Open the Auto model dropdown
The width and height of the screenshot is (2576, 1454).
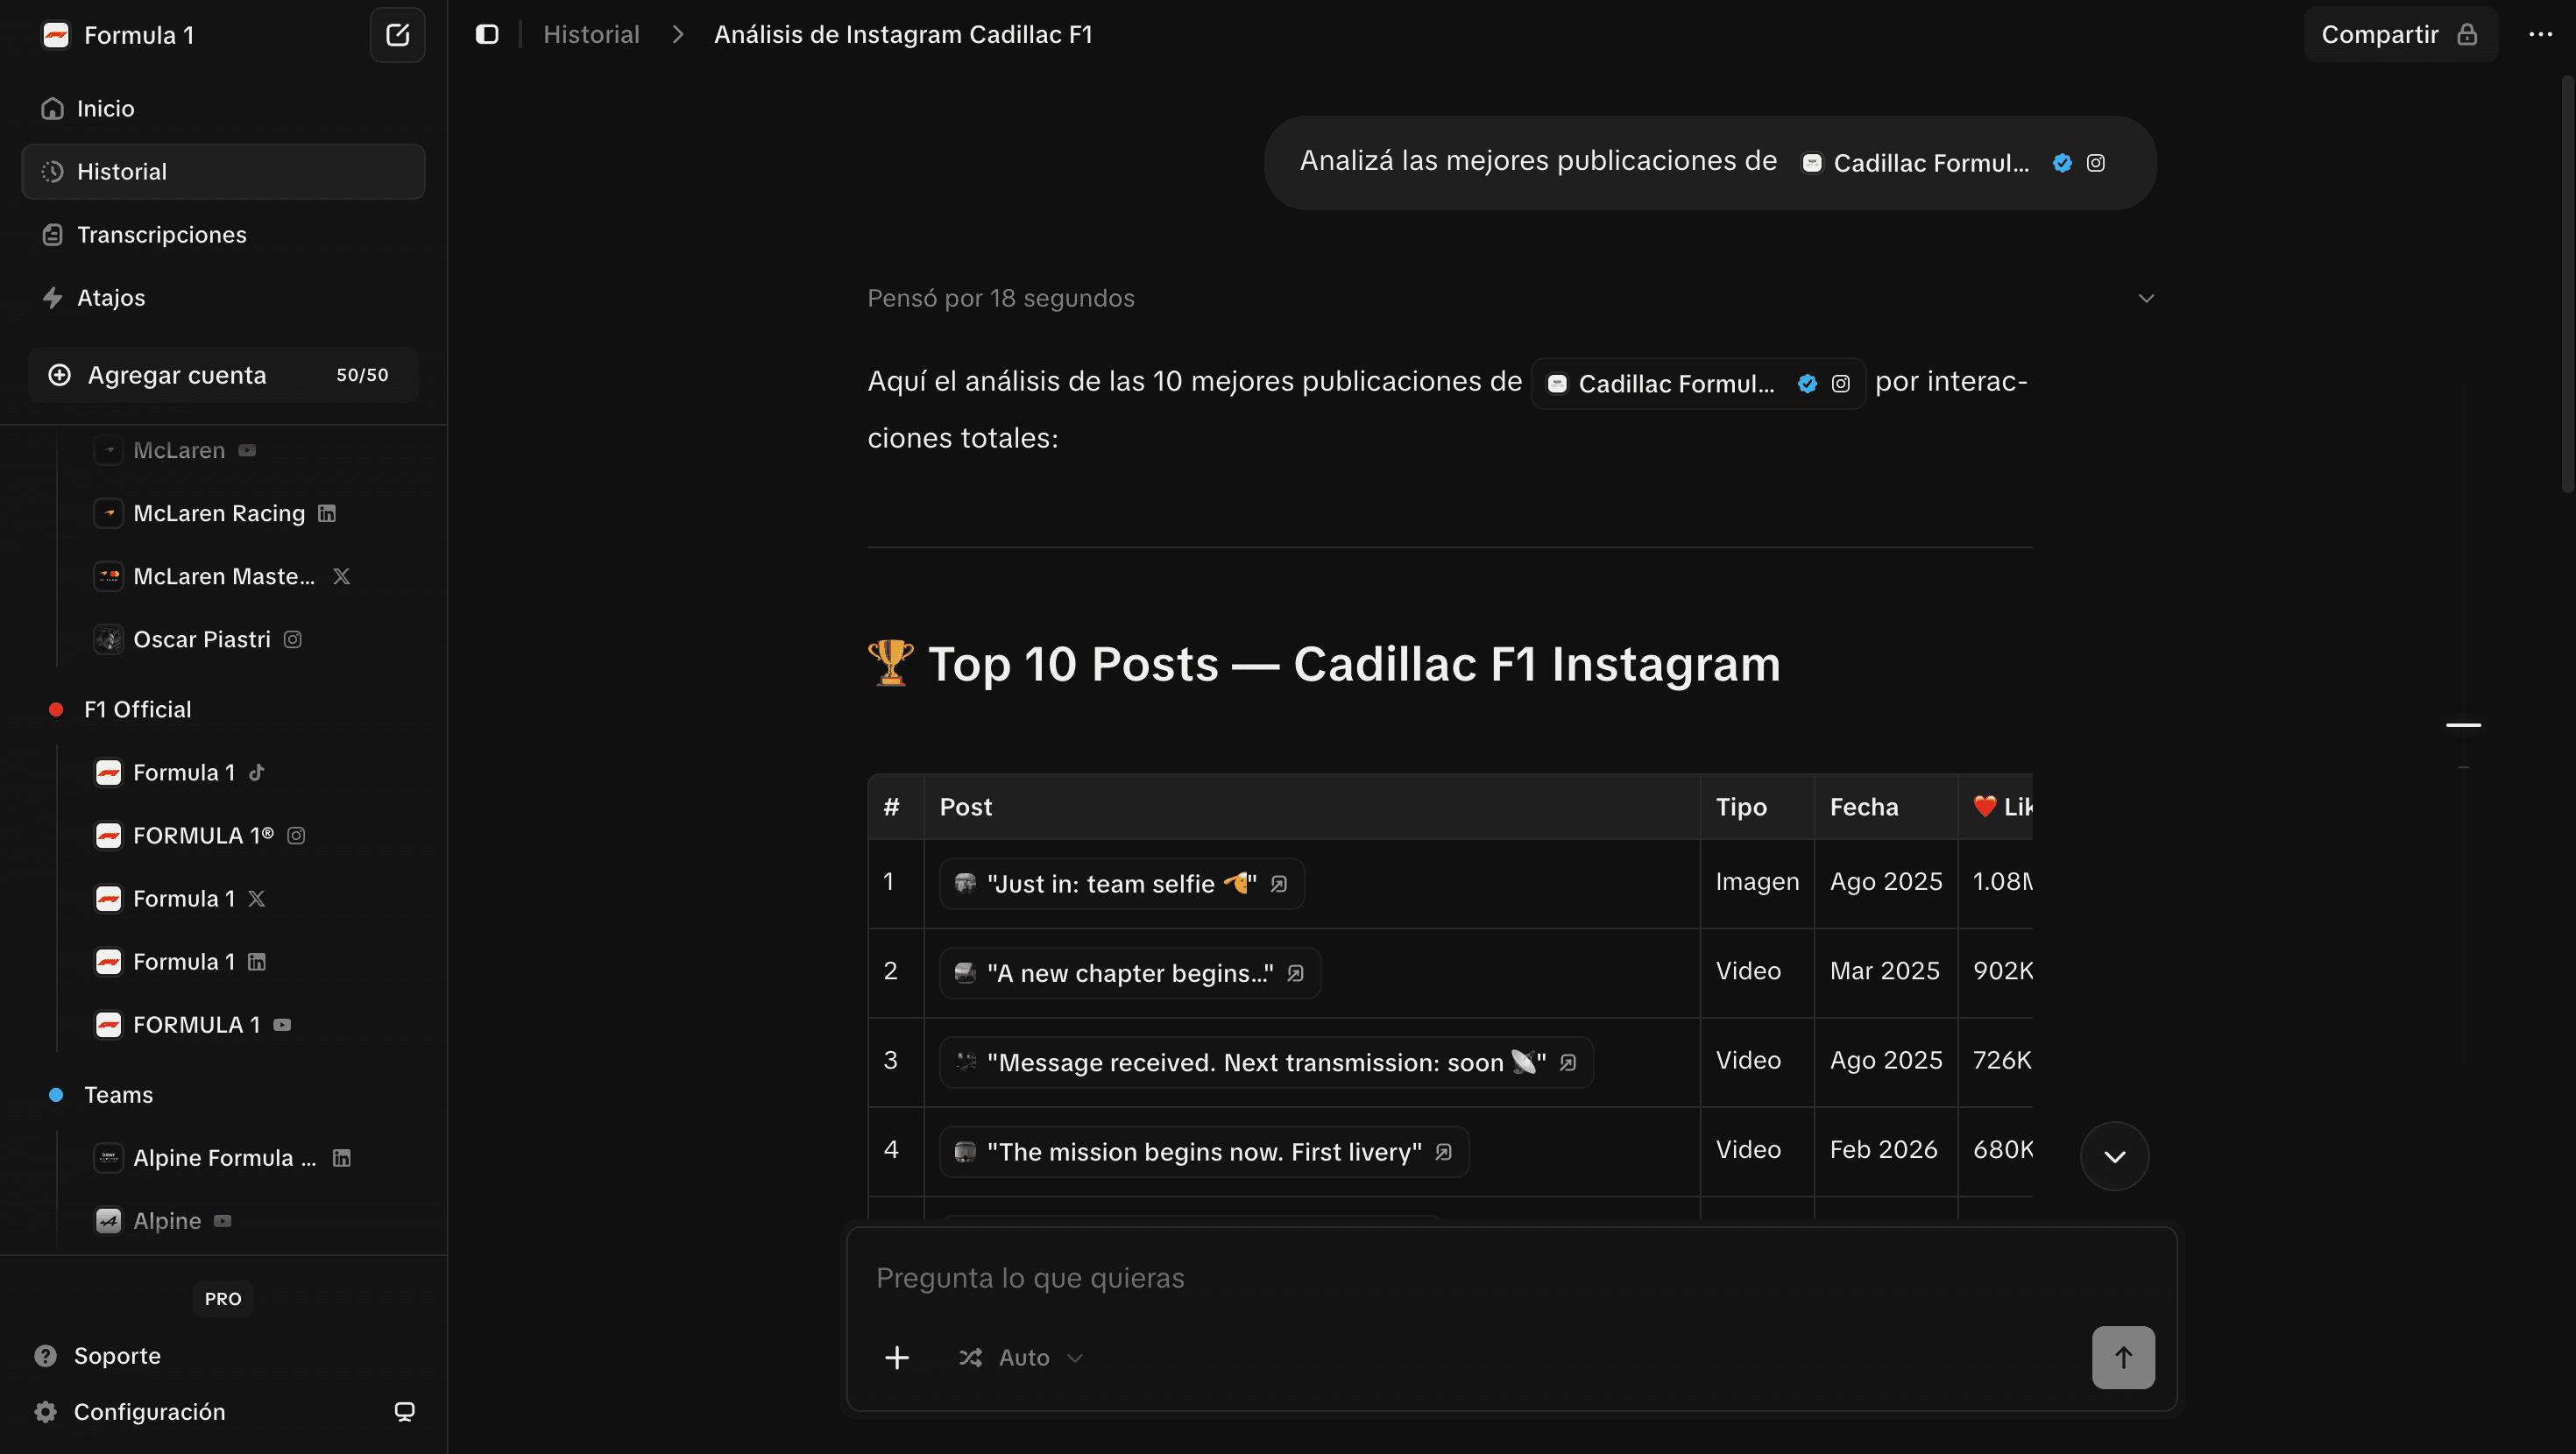pos(1021,1357)
